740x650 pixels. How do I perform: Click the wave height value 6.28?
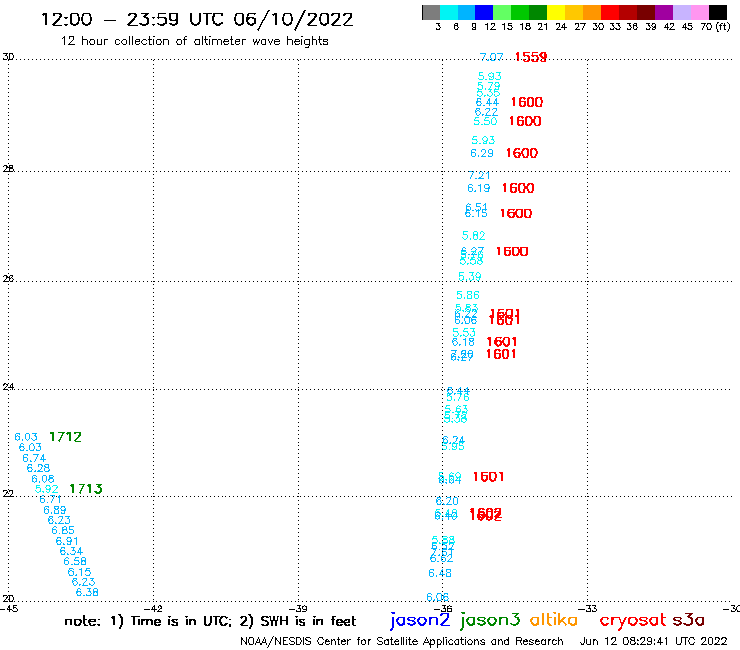click(38, 468)
